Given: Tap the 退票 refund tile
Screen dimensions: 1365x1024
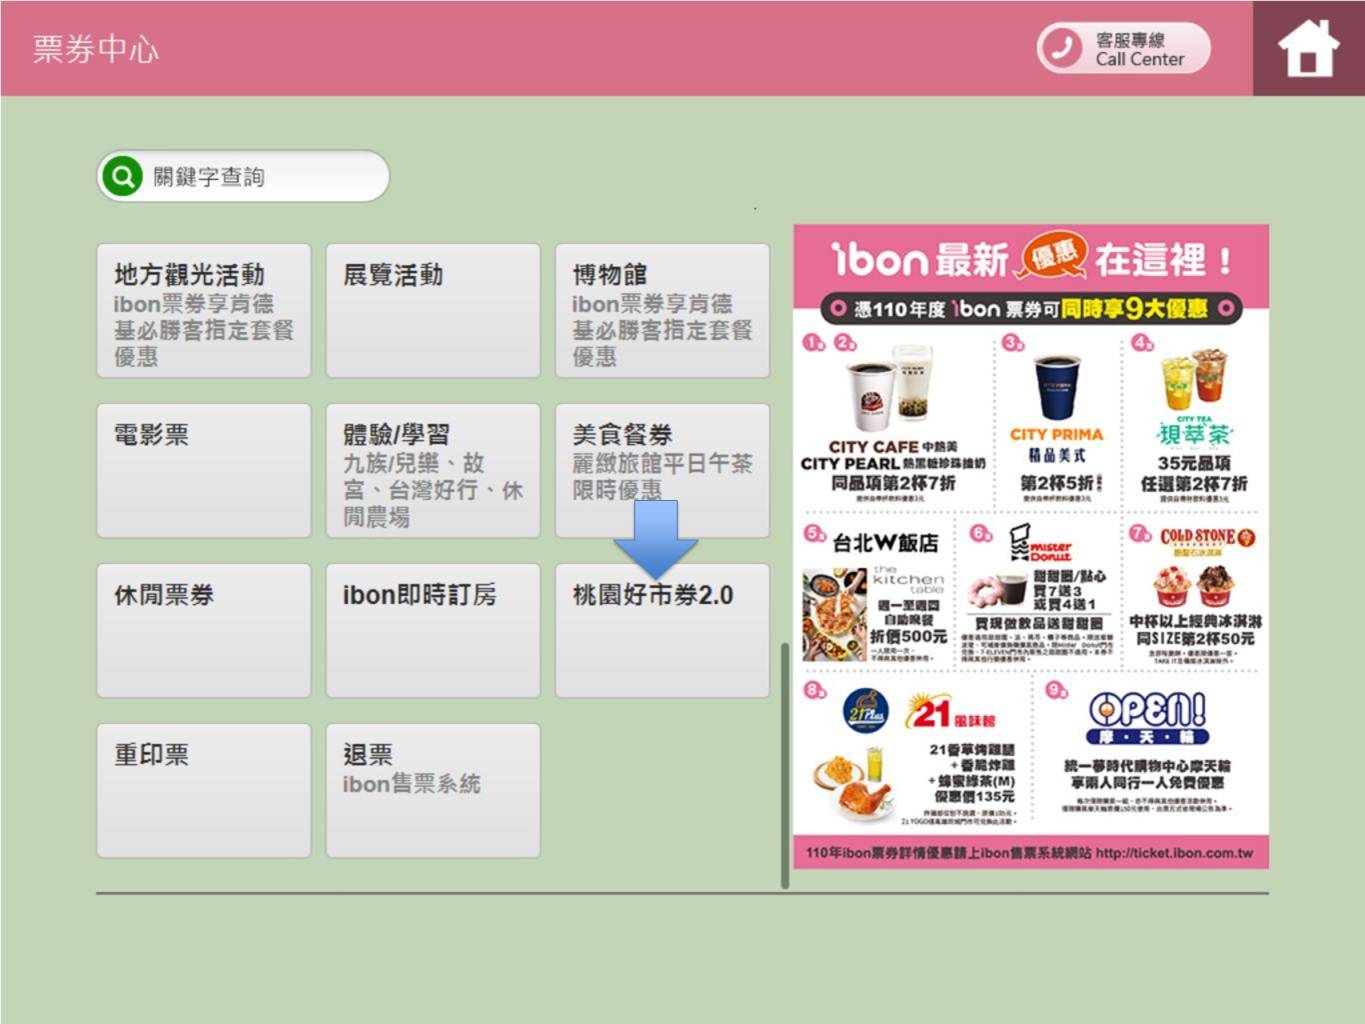Looking at the screenshot, I should point(433,791).
